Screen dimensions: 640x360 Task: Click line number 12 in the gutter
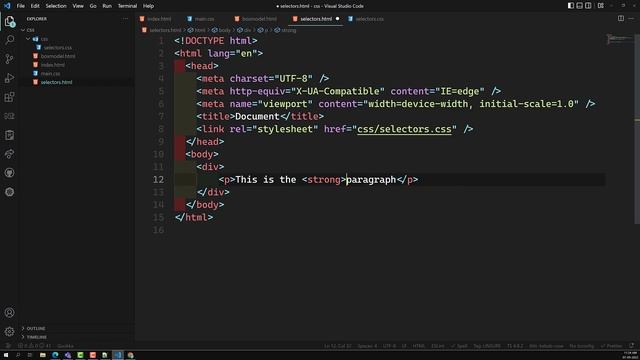(x=159, y=180)
